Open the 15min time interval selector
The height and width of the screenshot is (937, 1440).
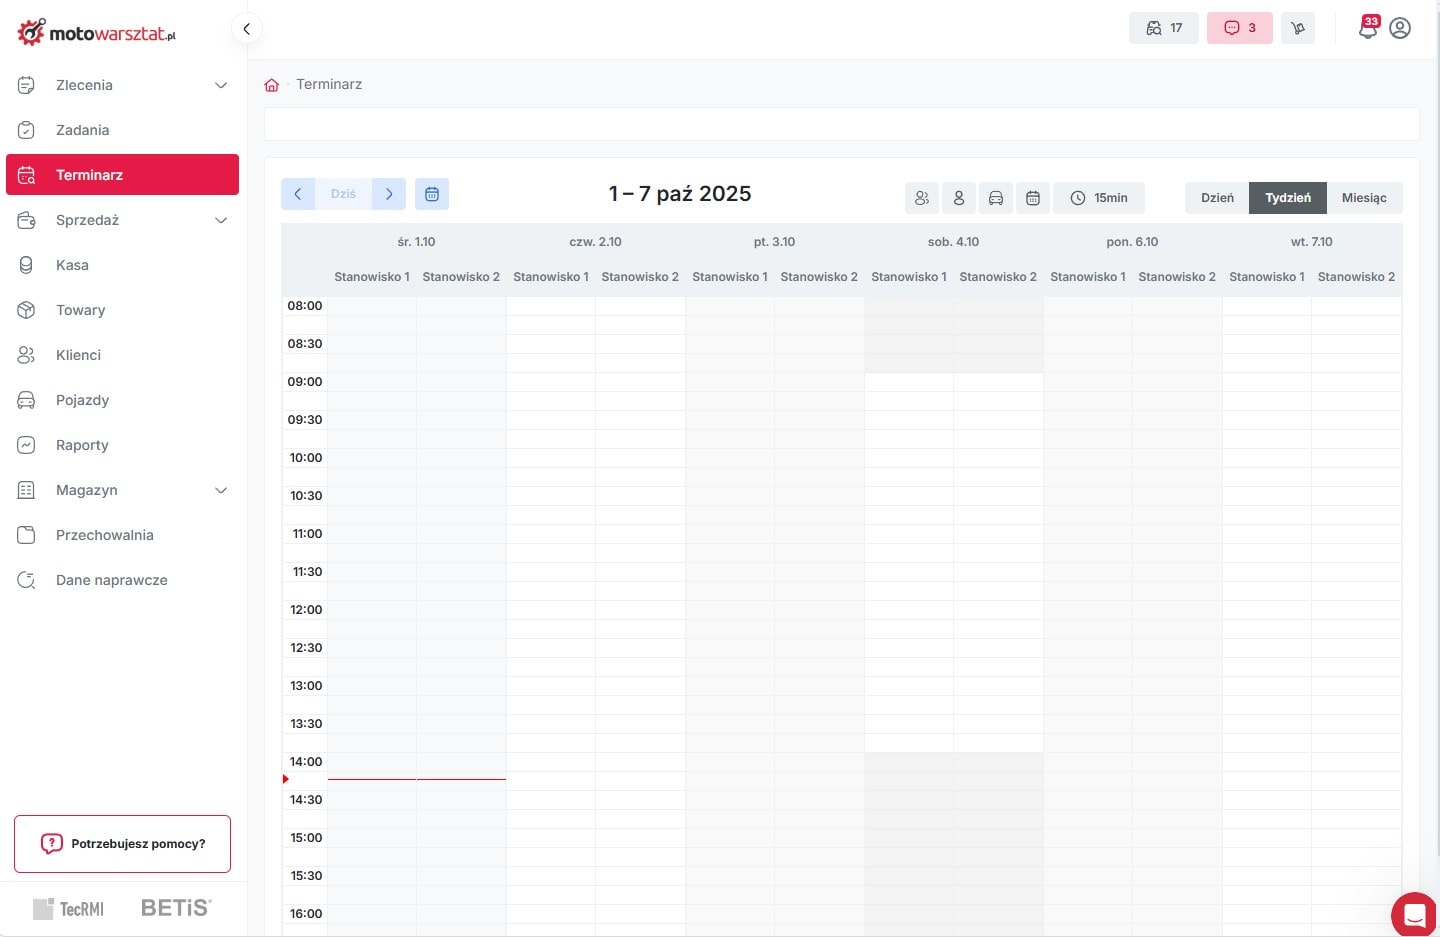point(1099,198)
